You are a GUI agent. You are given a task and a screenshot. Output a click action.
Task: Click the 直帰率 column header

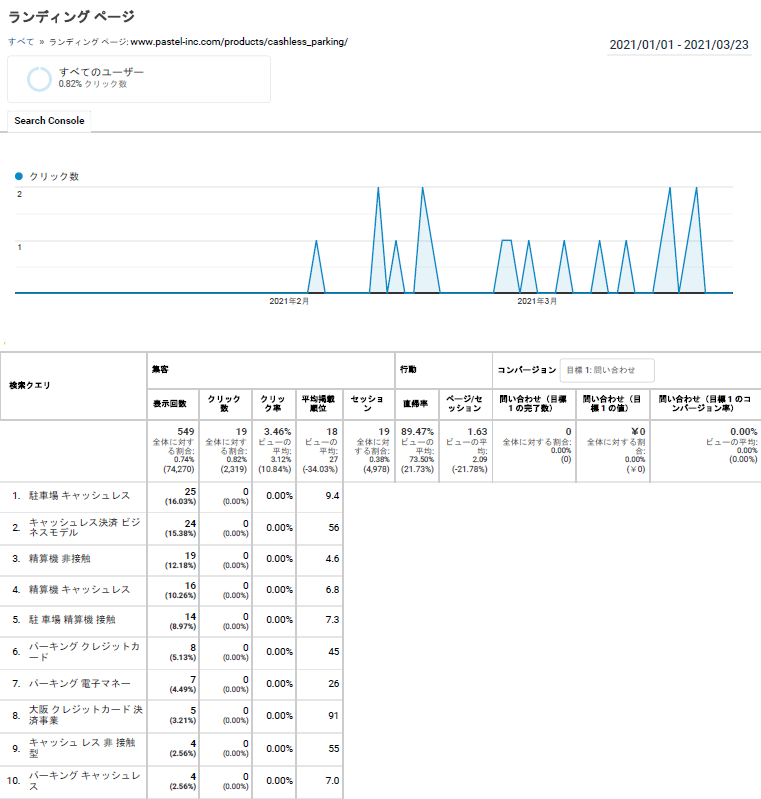click(415, 403)
